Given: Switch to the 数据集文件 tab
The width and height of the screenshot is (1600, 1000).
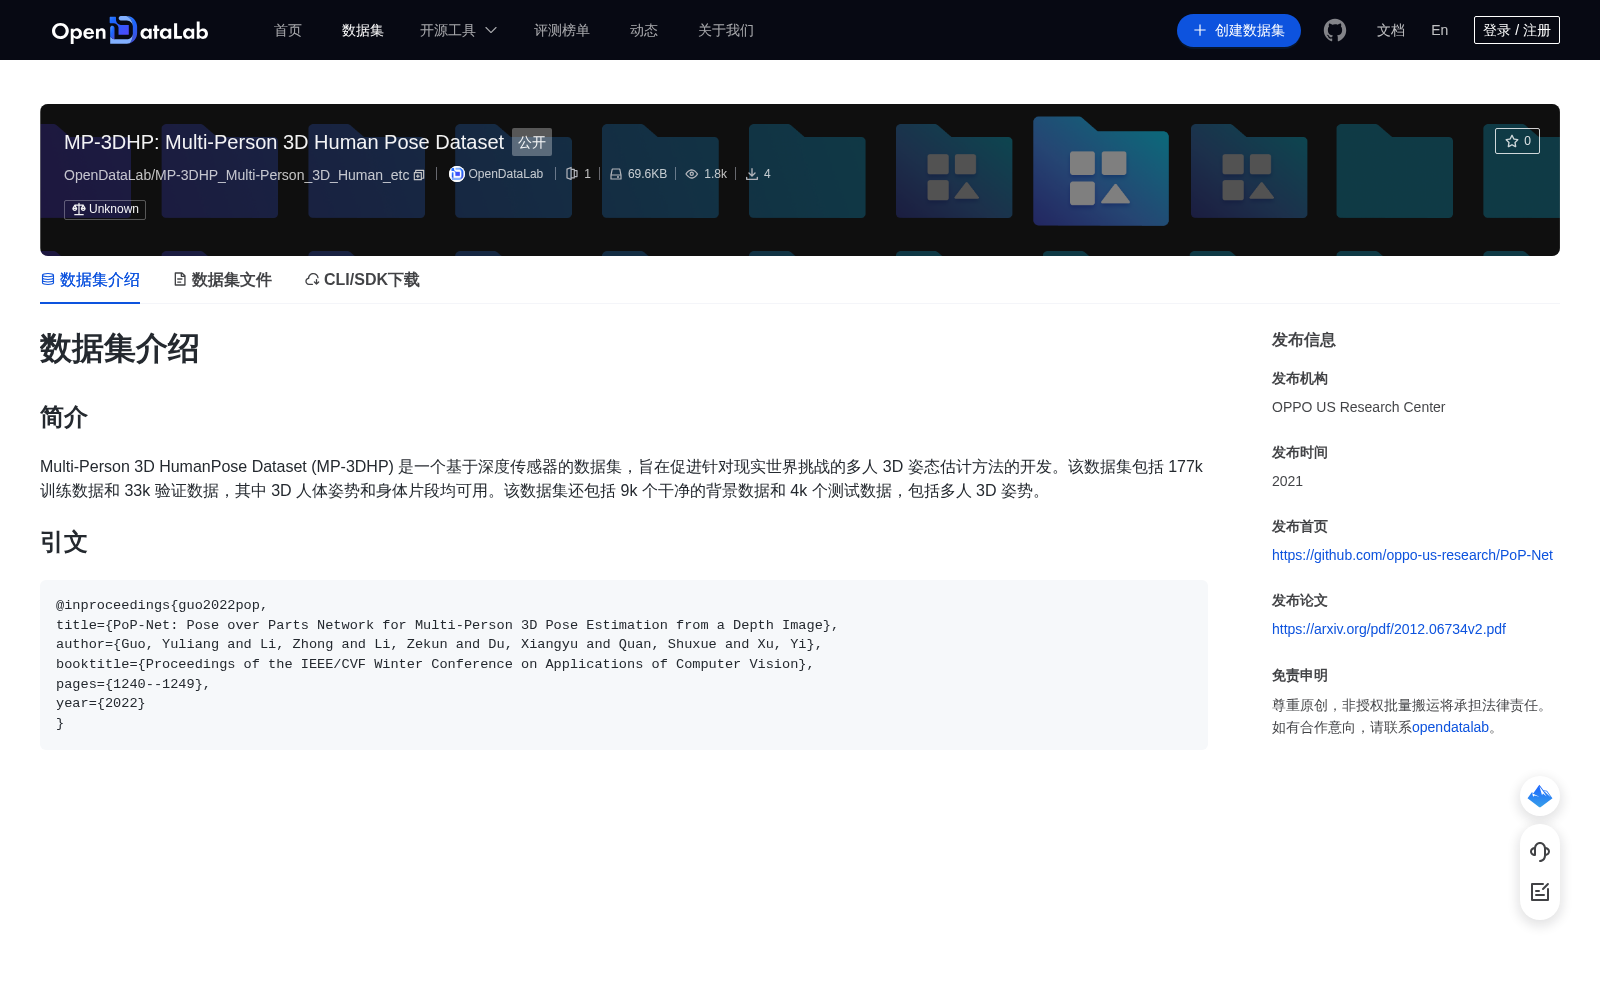Looking at the screenshot, I should tap(222, 280).
